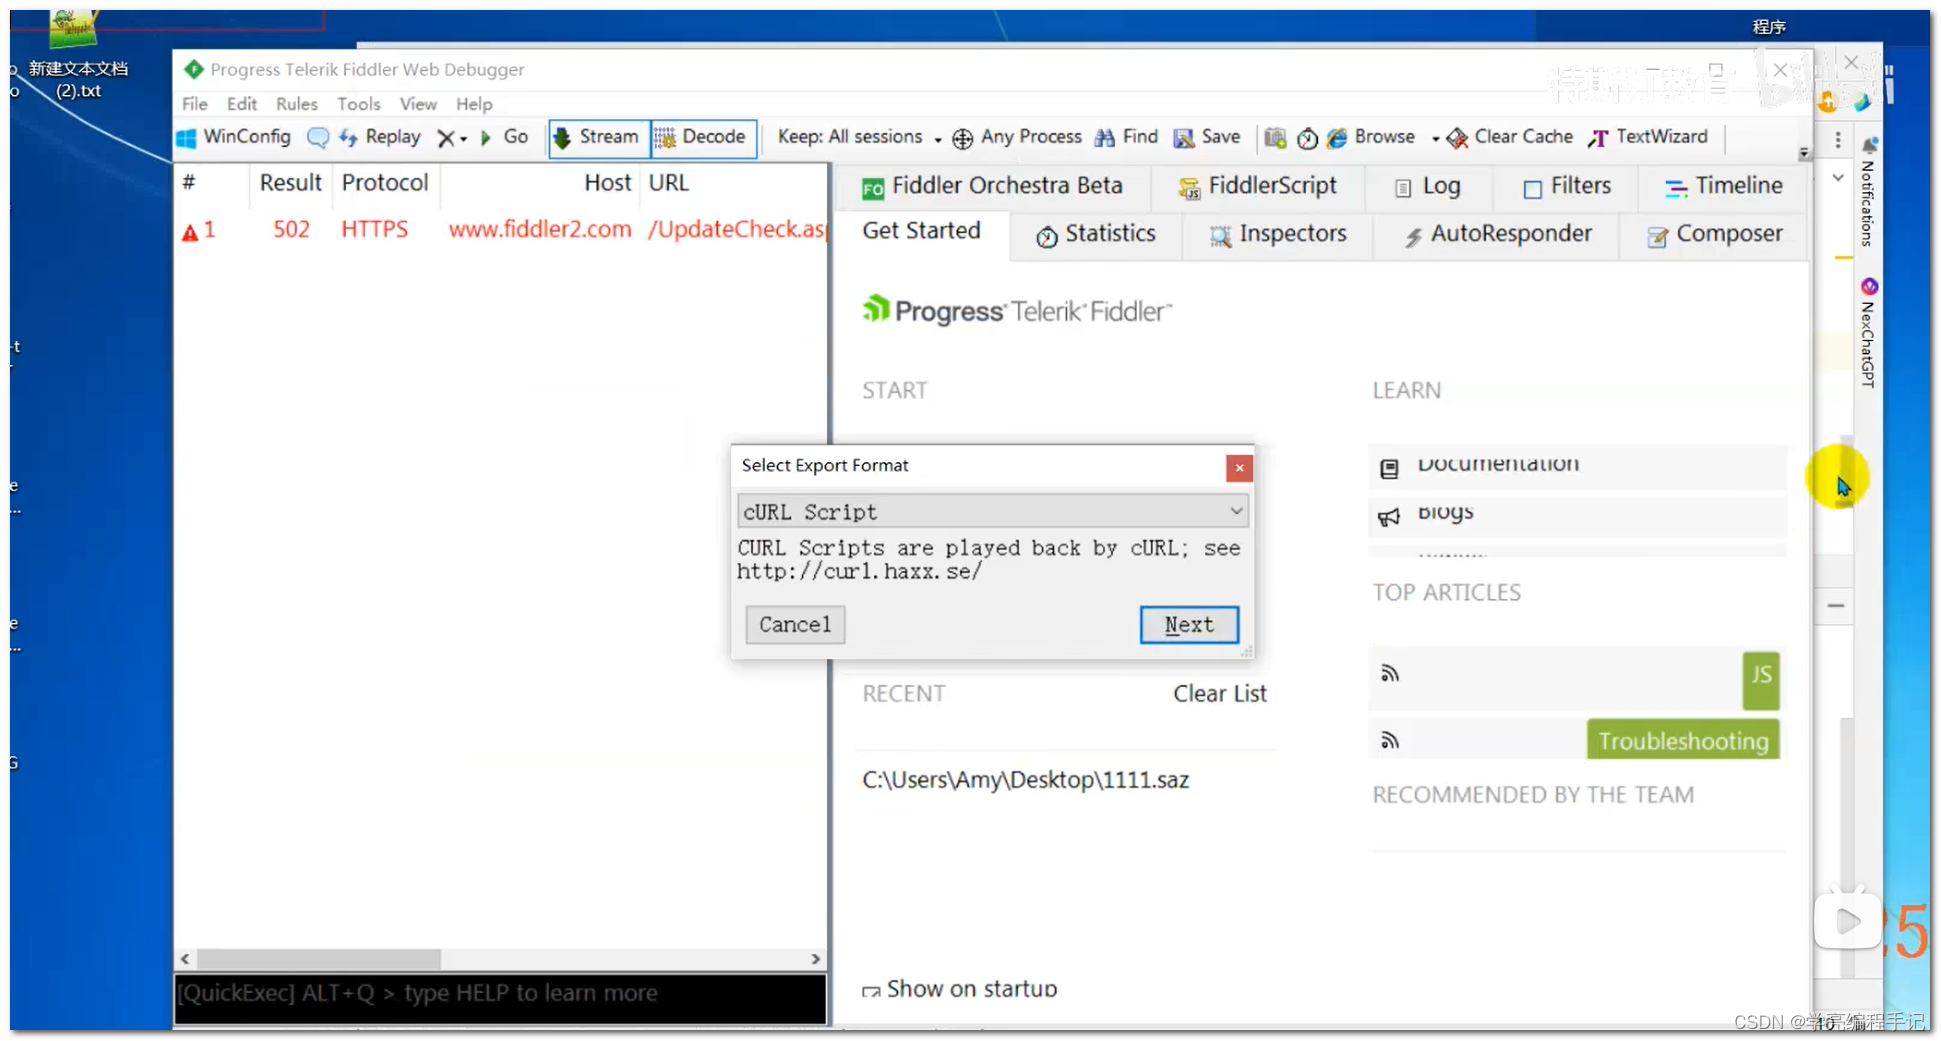Toggle Stream mode
This screenshot has height=1041, width=1941.
point(597,137)
